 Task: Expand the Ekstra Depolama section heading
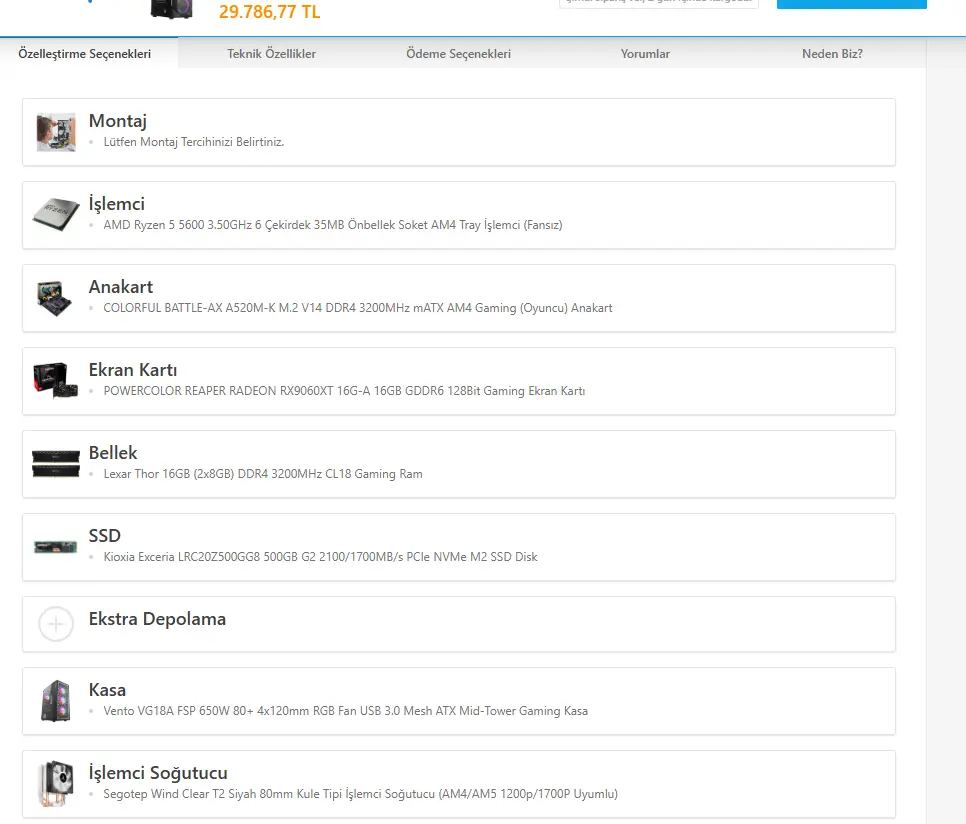pos(157,619)
